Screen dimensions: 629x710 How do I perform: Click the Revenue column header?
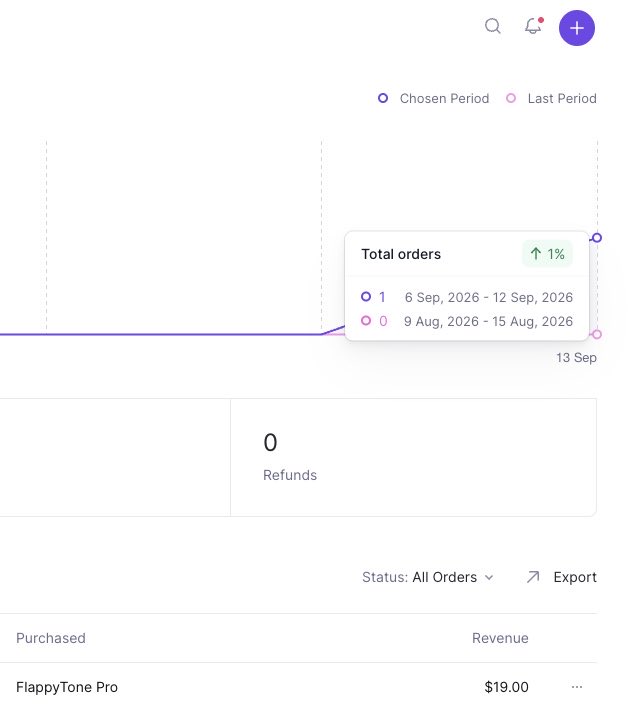pos(500,638)
